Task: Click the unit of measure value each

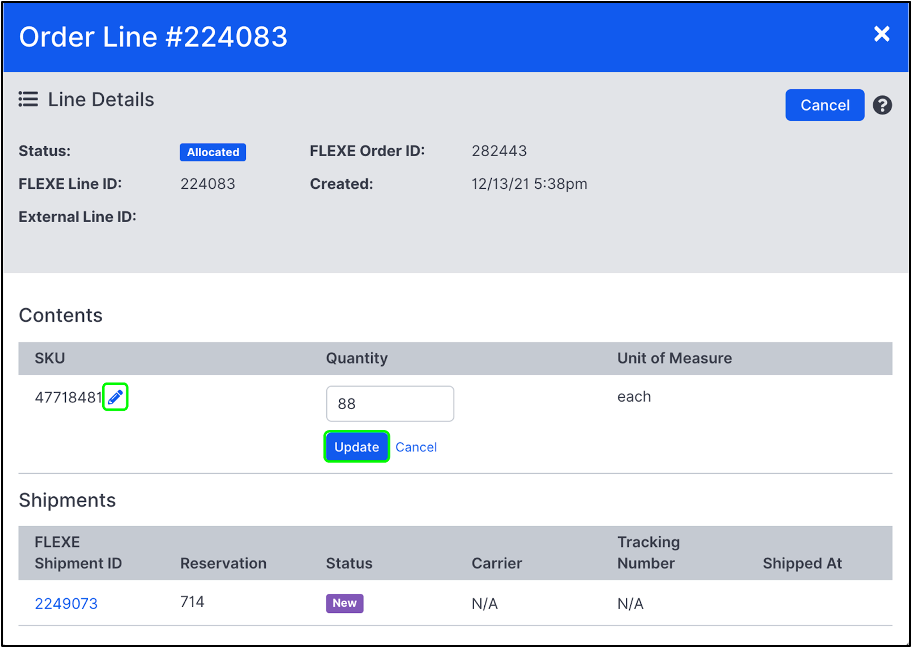Action: [634, 397]
